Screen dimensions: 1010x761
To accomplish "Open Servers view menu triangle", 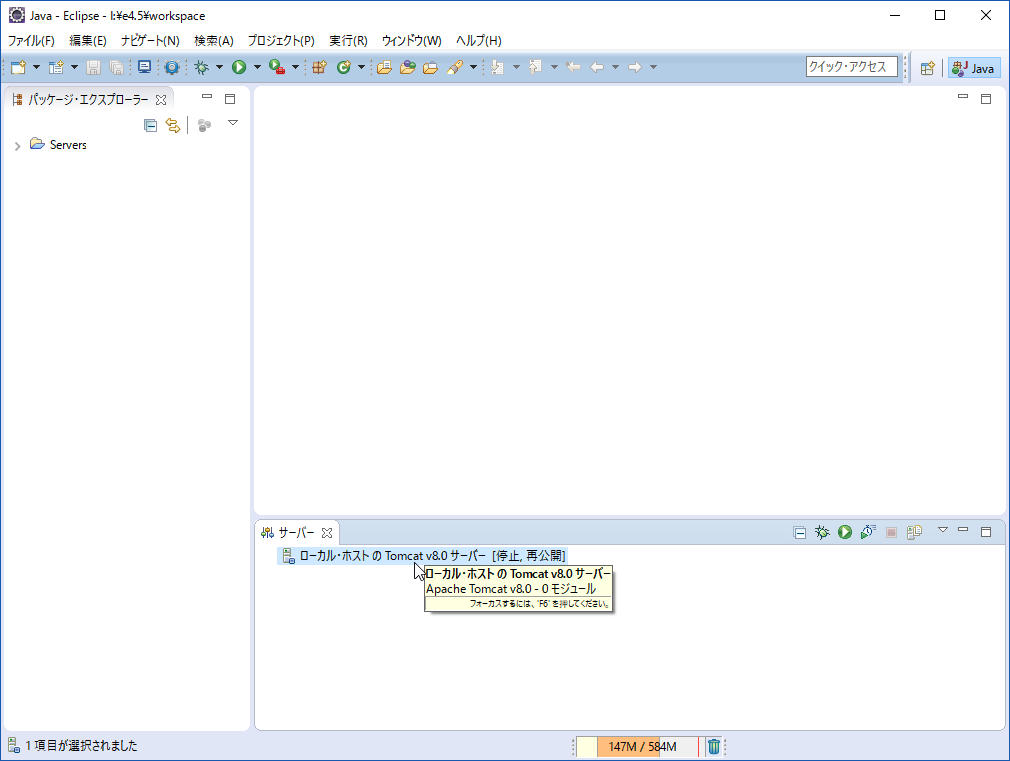I will [x=943, y=530].
